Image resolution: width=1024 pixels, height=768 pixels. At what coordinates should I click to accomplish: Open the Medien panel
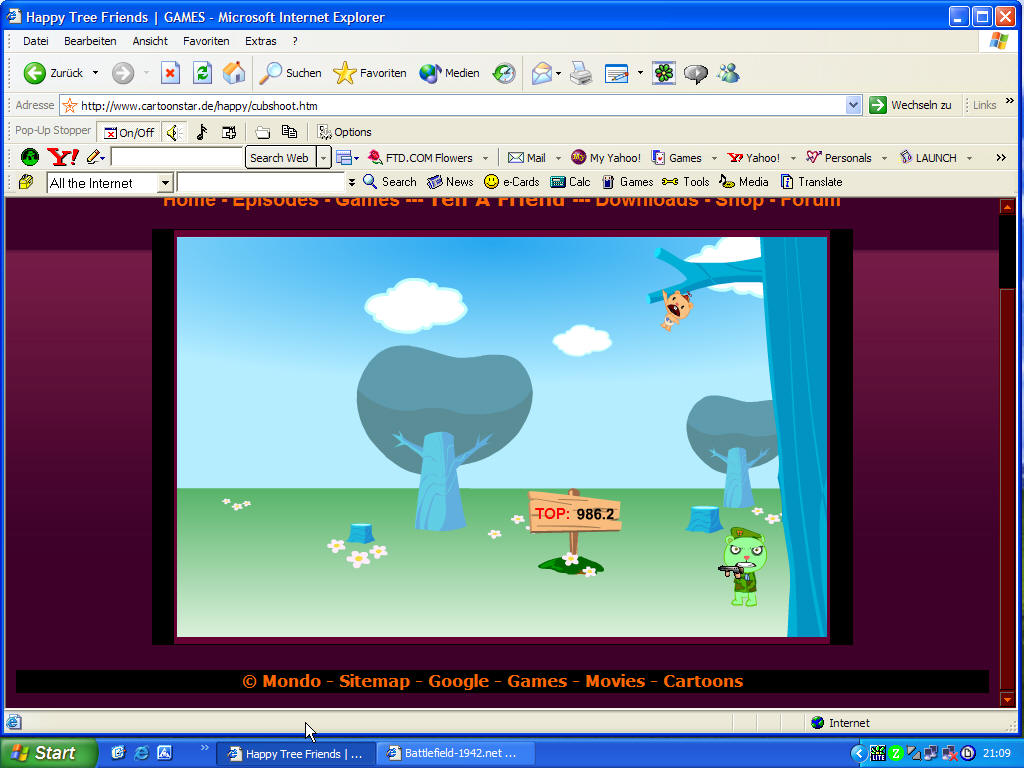click(449, 73)
